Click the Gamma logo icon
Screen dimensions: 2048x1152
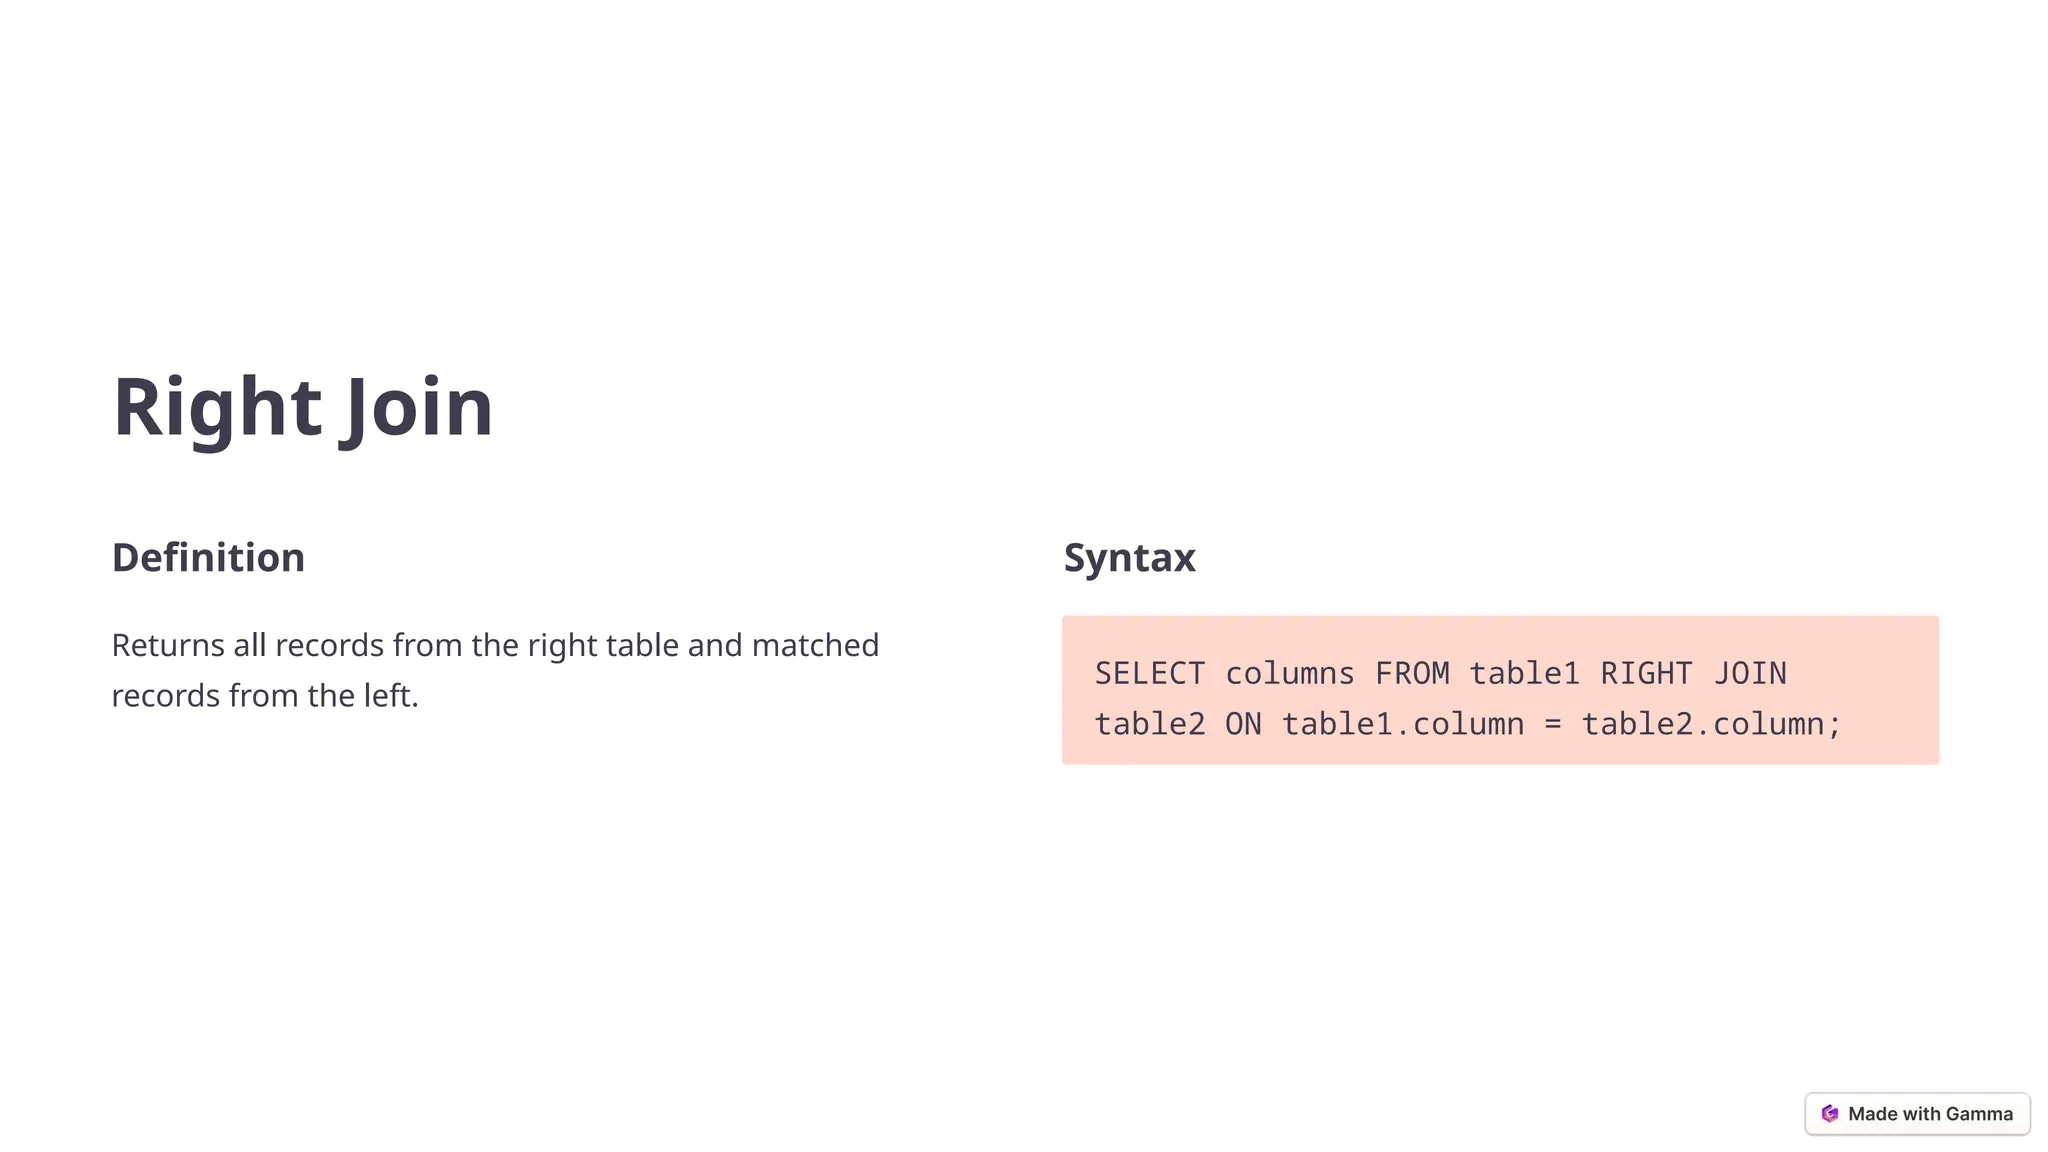pyautogui.click(x=1829, y=1113)
